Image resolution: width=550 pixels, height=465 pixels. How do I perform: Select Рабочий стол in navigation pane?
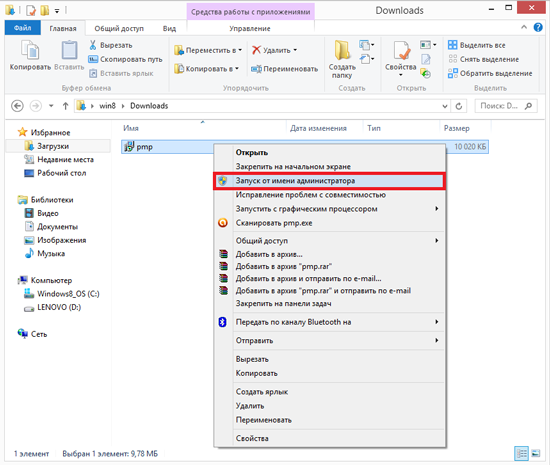tap(55, 173)
